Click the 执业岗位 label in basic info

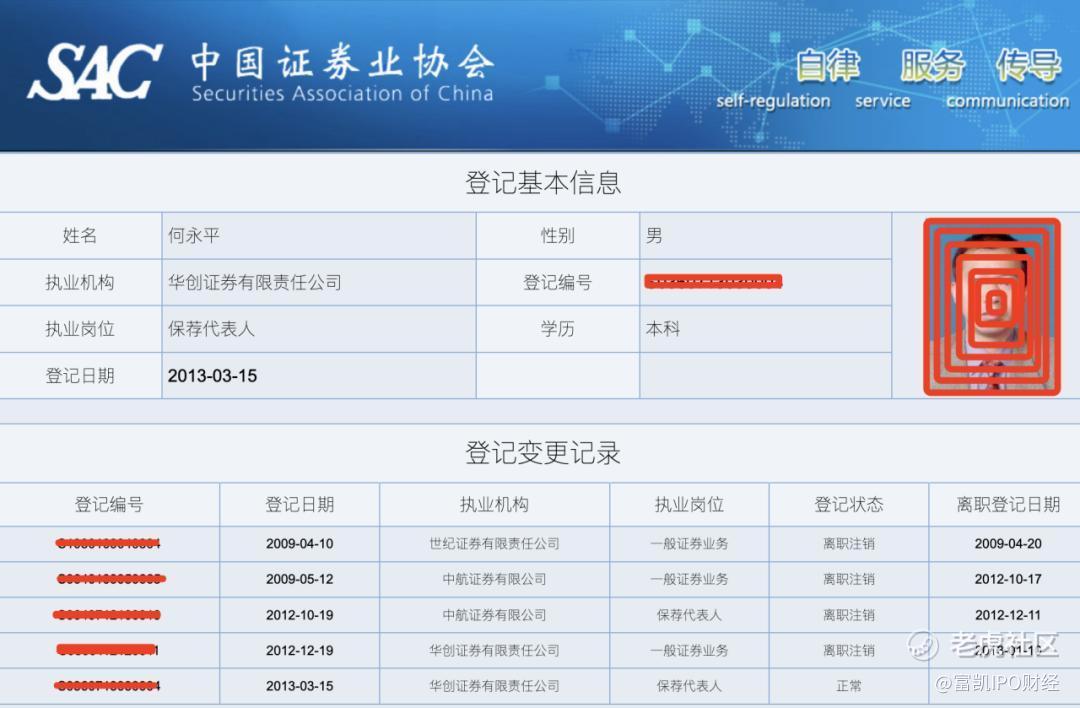click(80, 329)
